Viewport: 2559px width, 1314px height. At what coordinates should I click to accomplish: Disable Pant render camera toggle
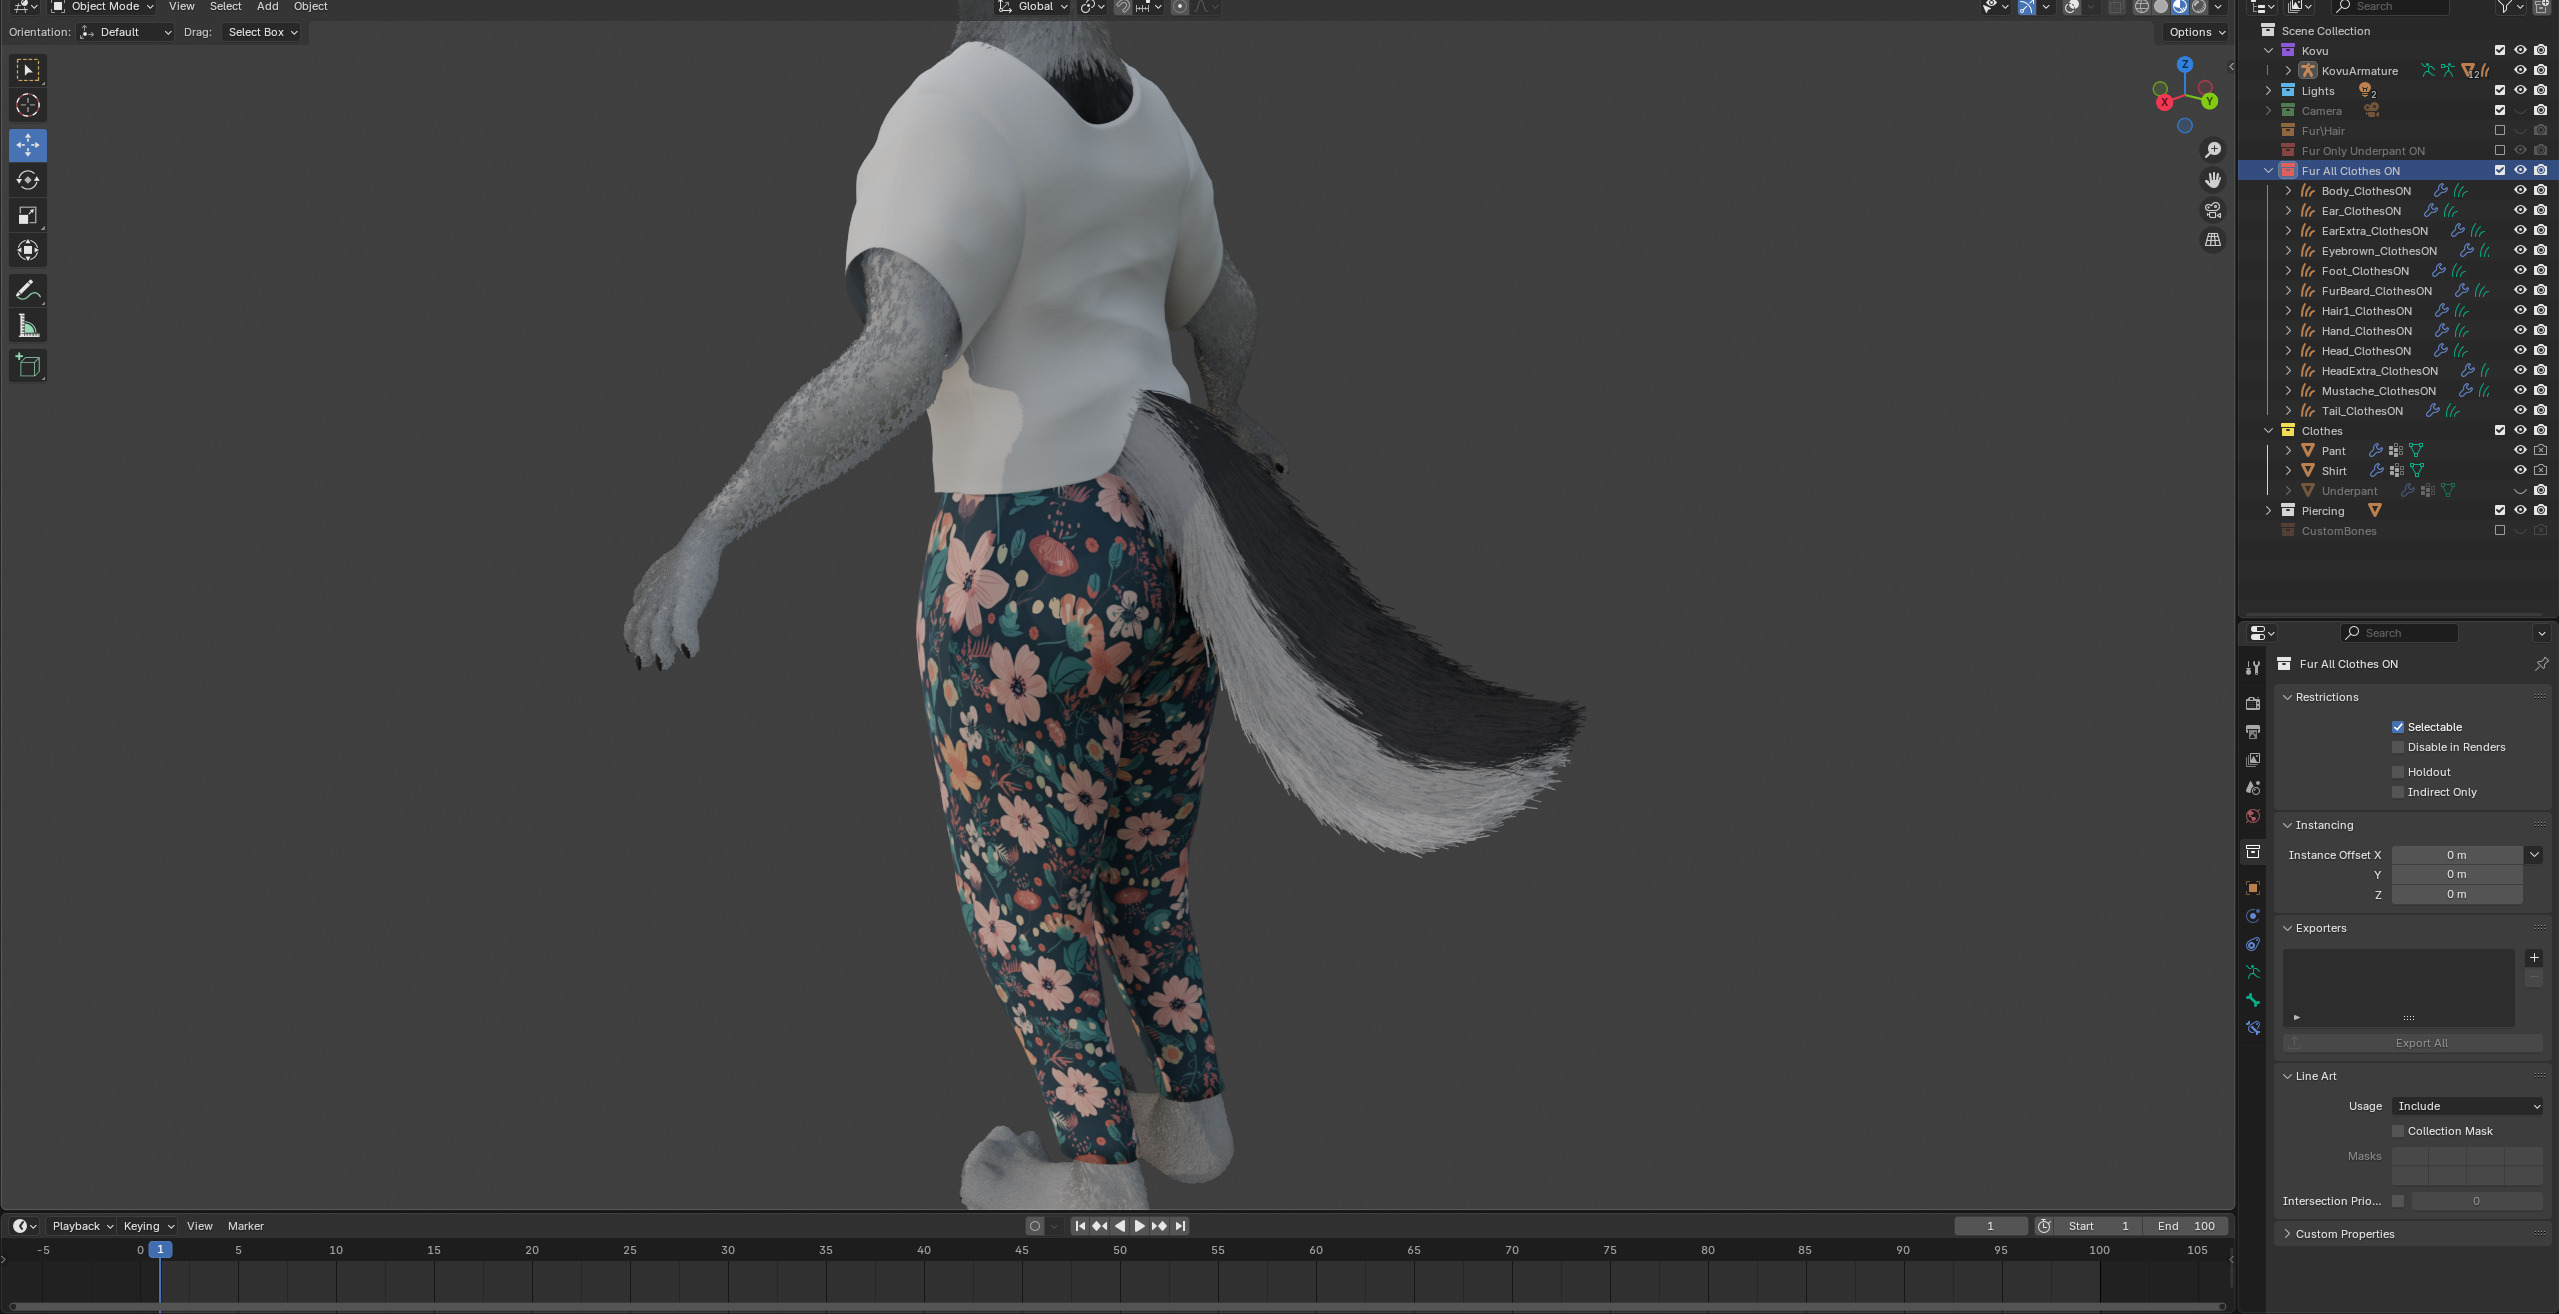(2540, 451)
